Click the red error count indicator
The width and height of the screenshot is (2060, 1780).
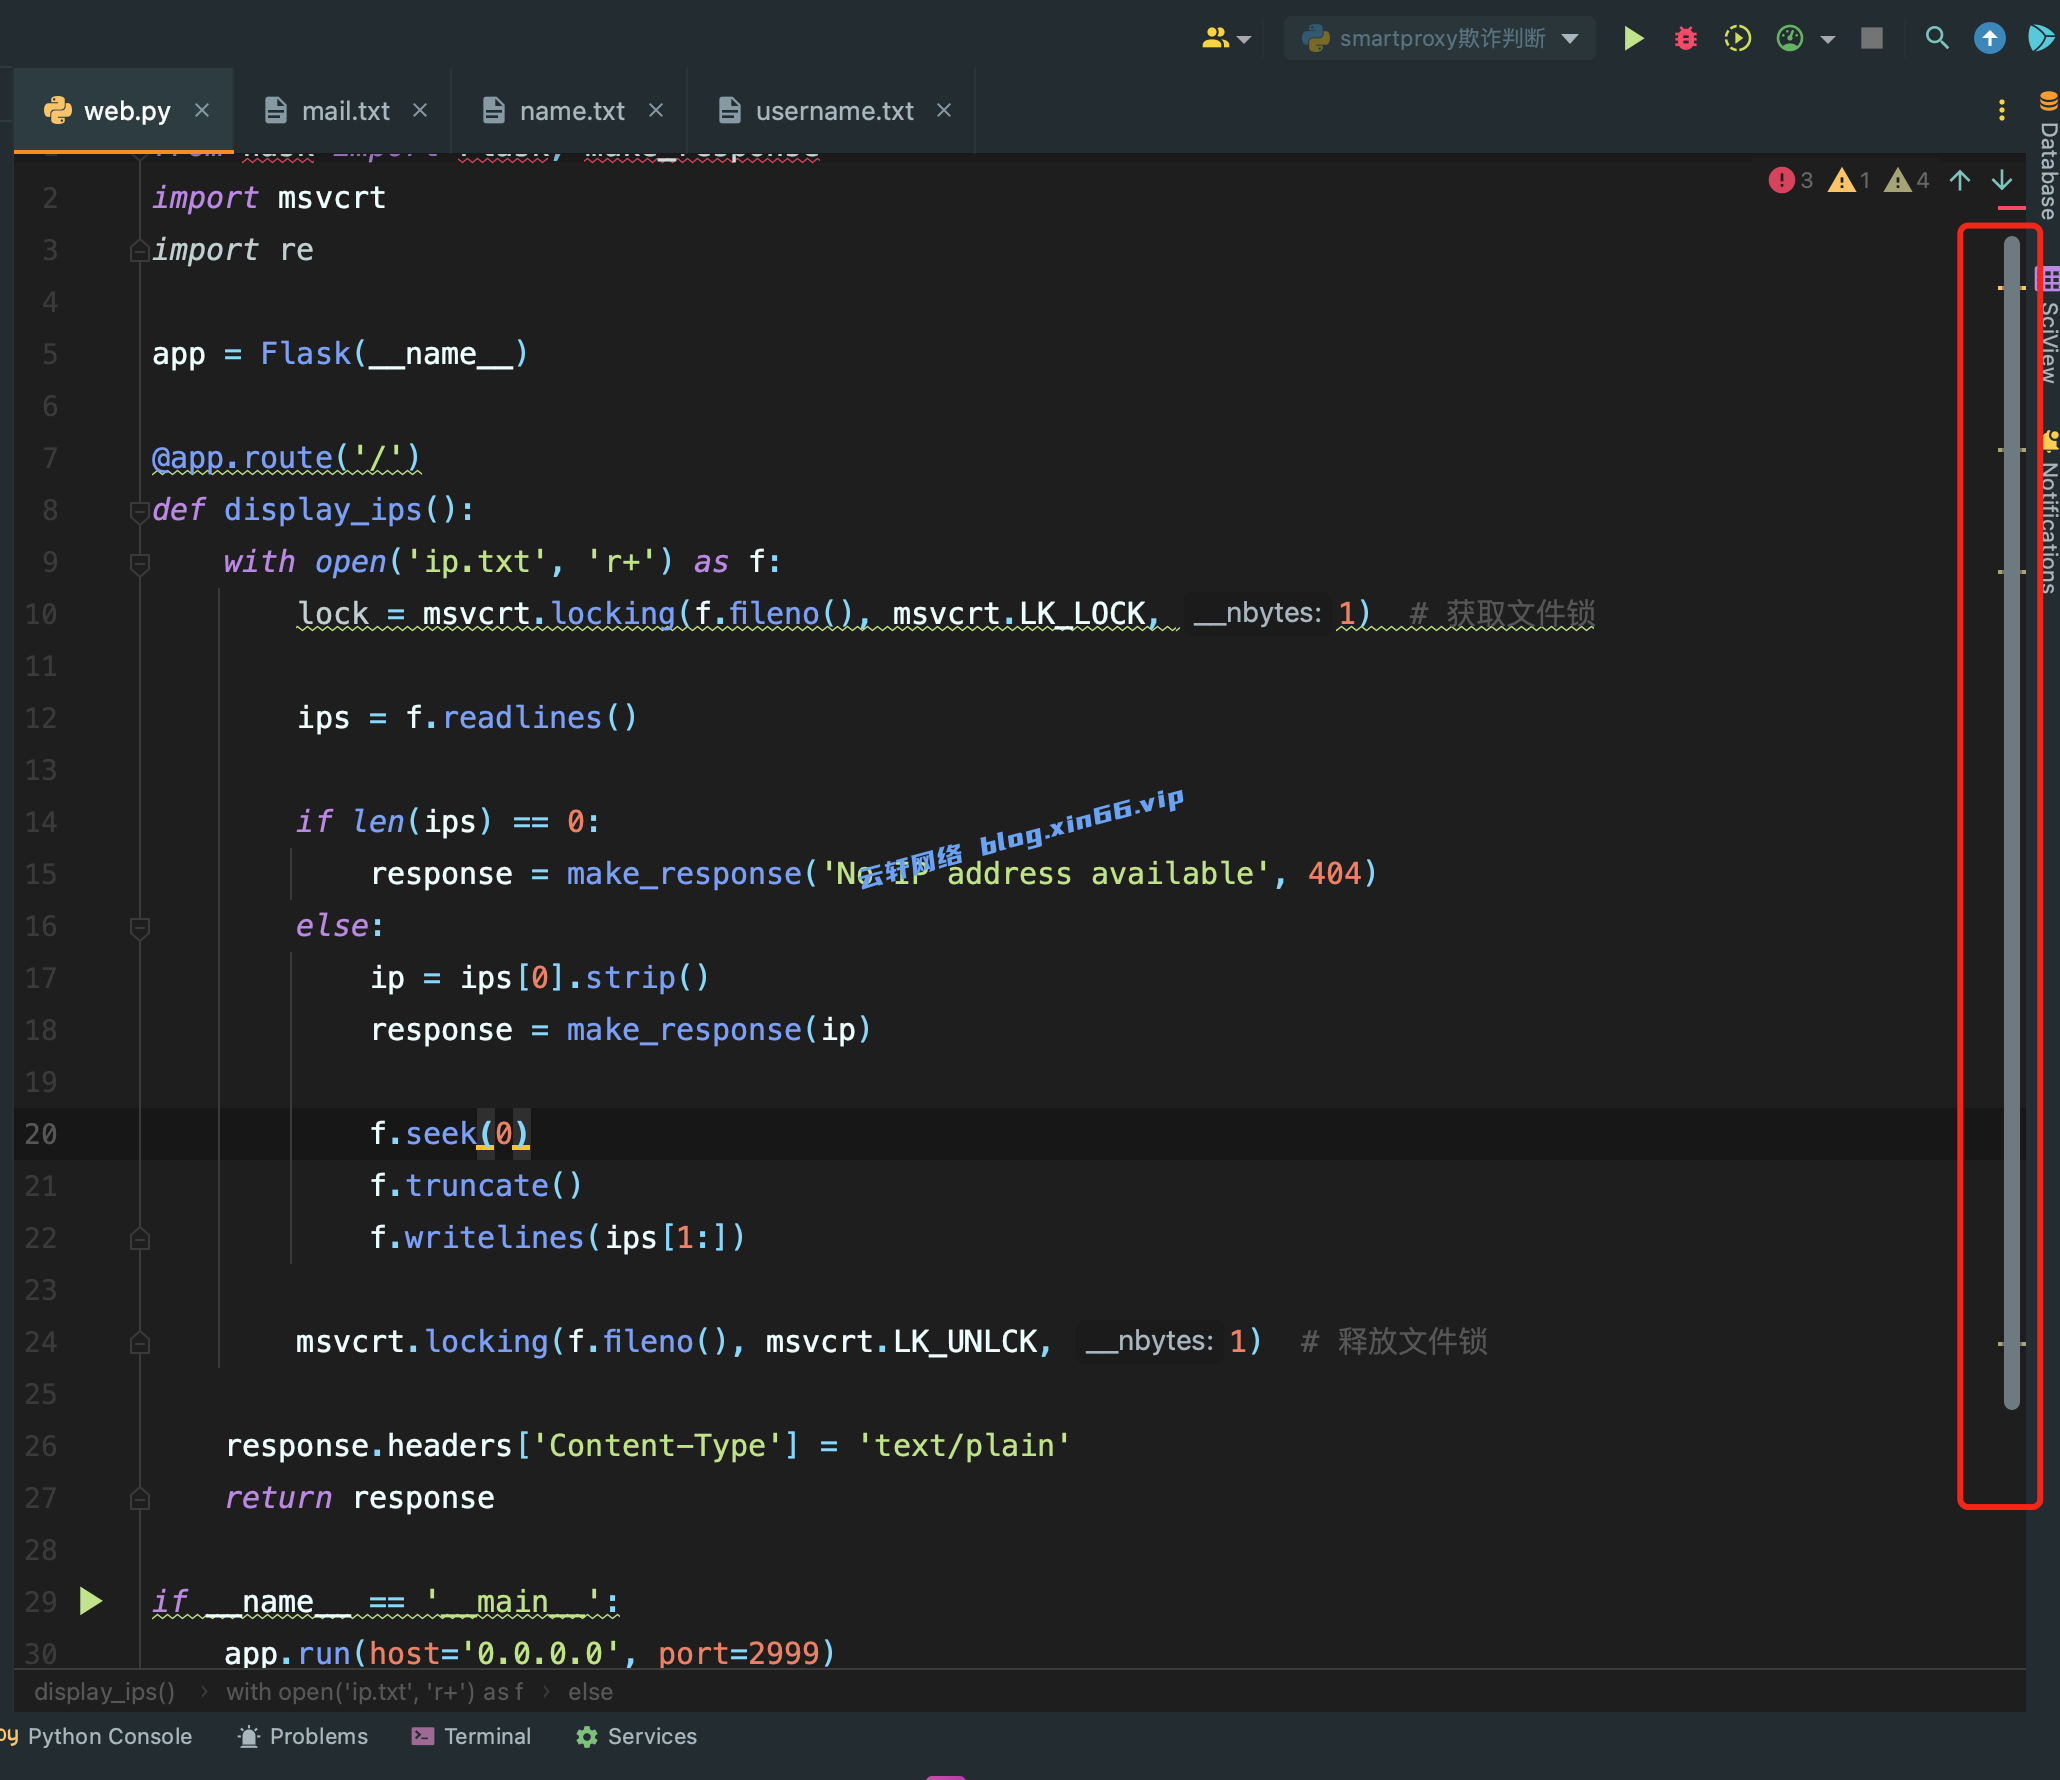pos(1790,180)
